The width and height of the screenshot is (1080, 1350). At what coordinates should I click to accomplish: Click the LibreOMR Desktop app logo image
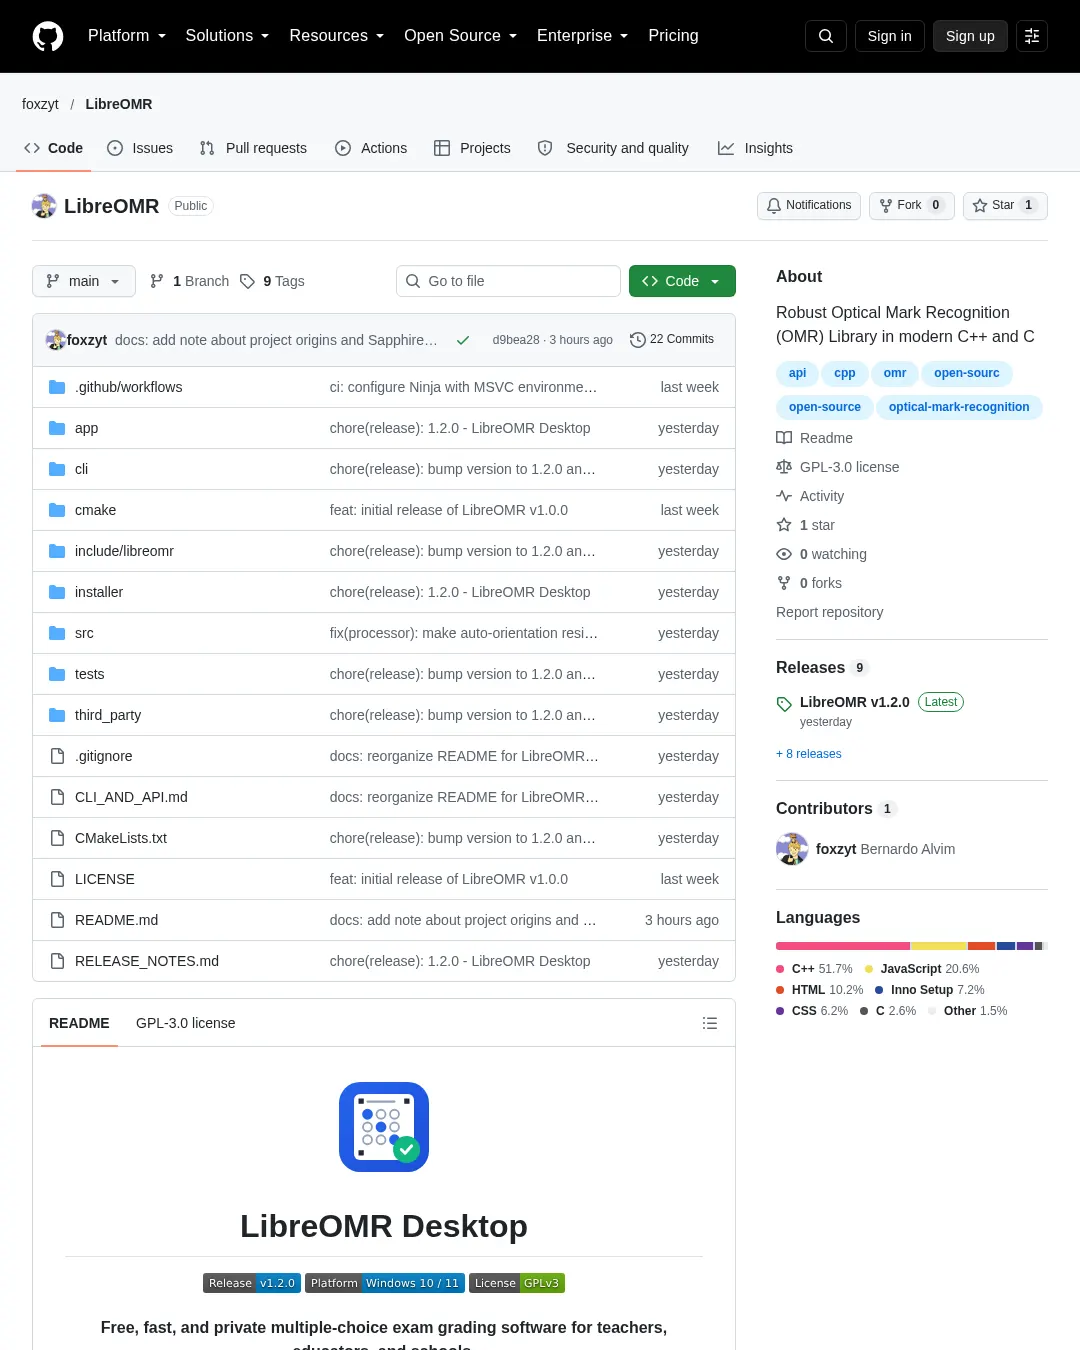click(384, 1127)
